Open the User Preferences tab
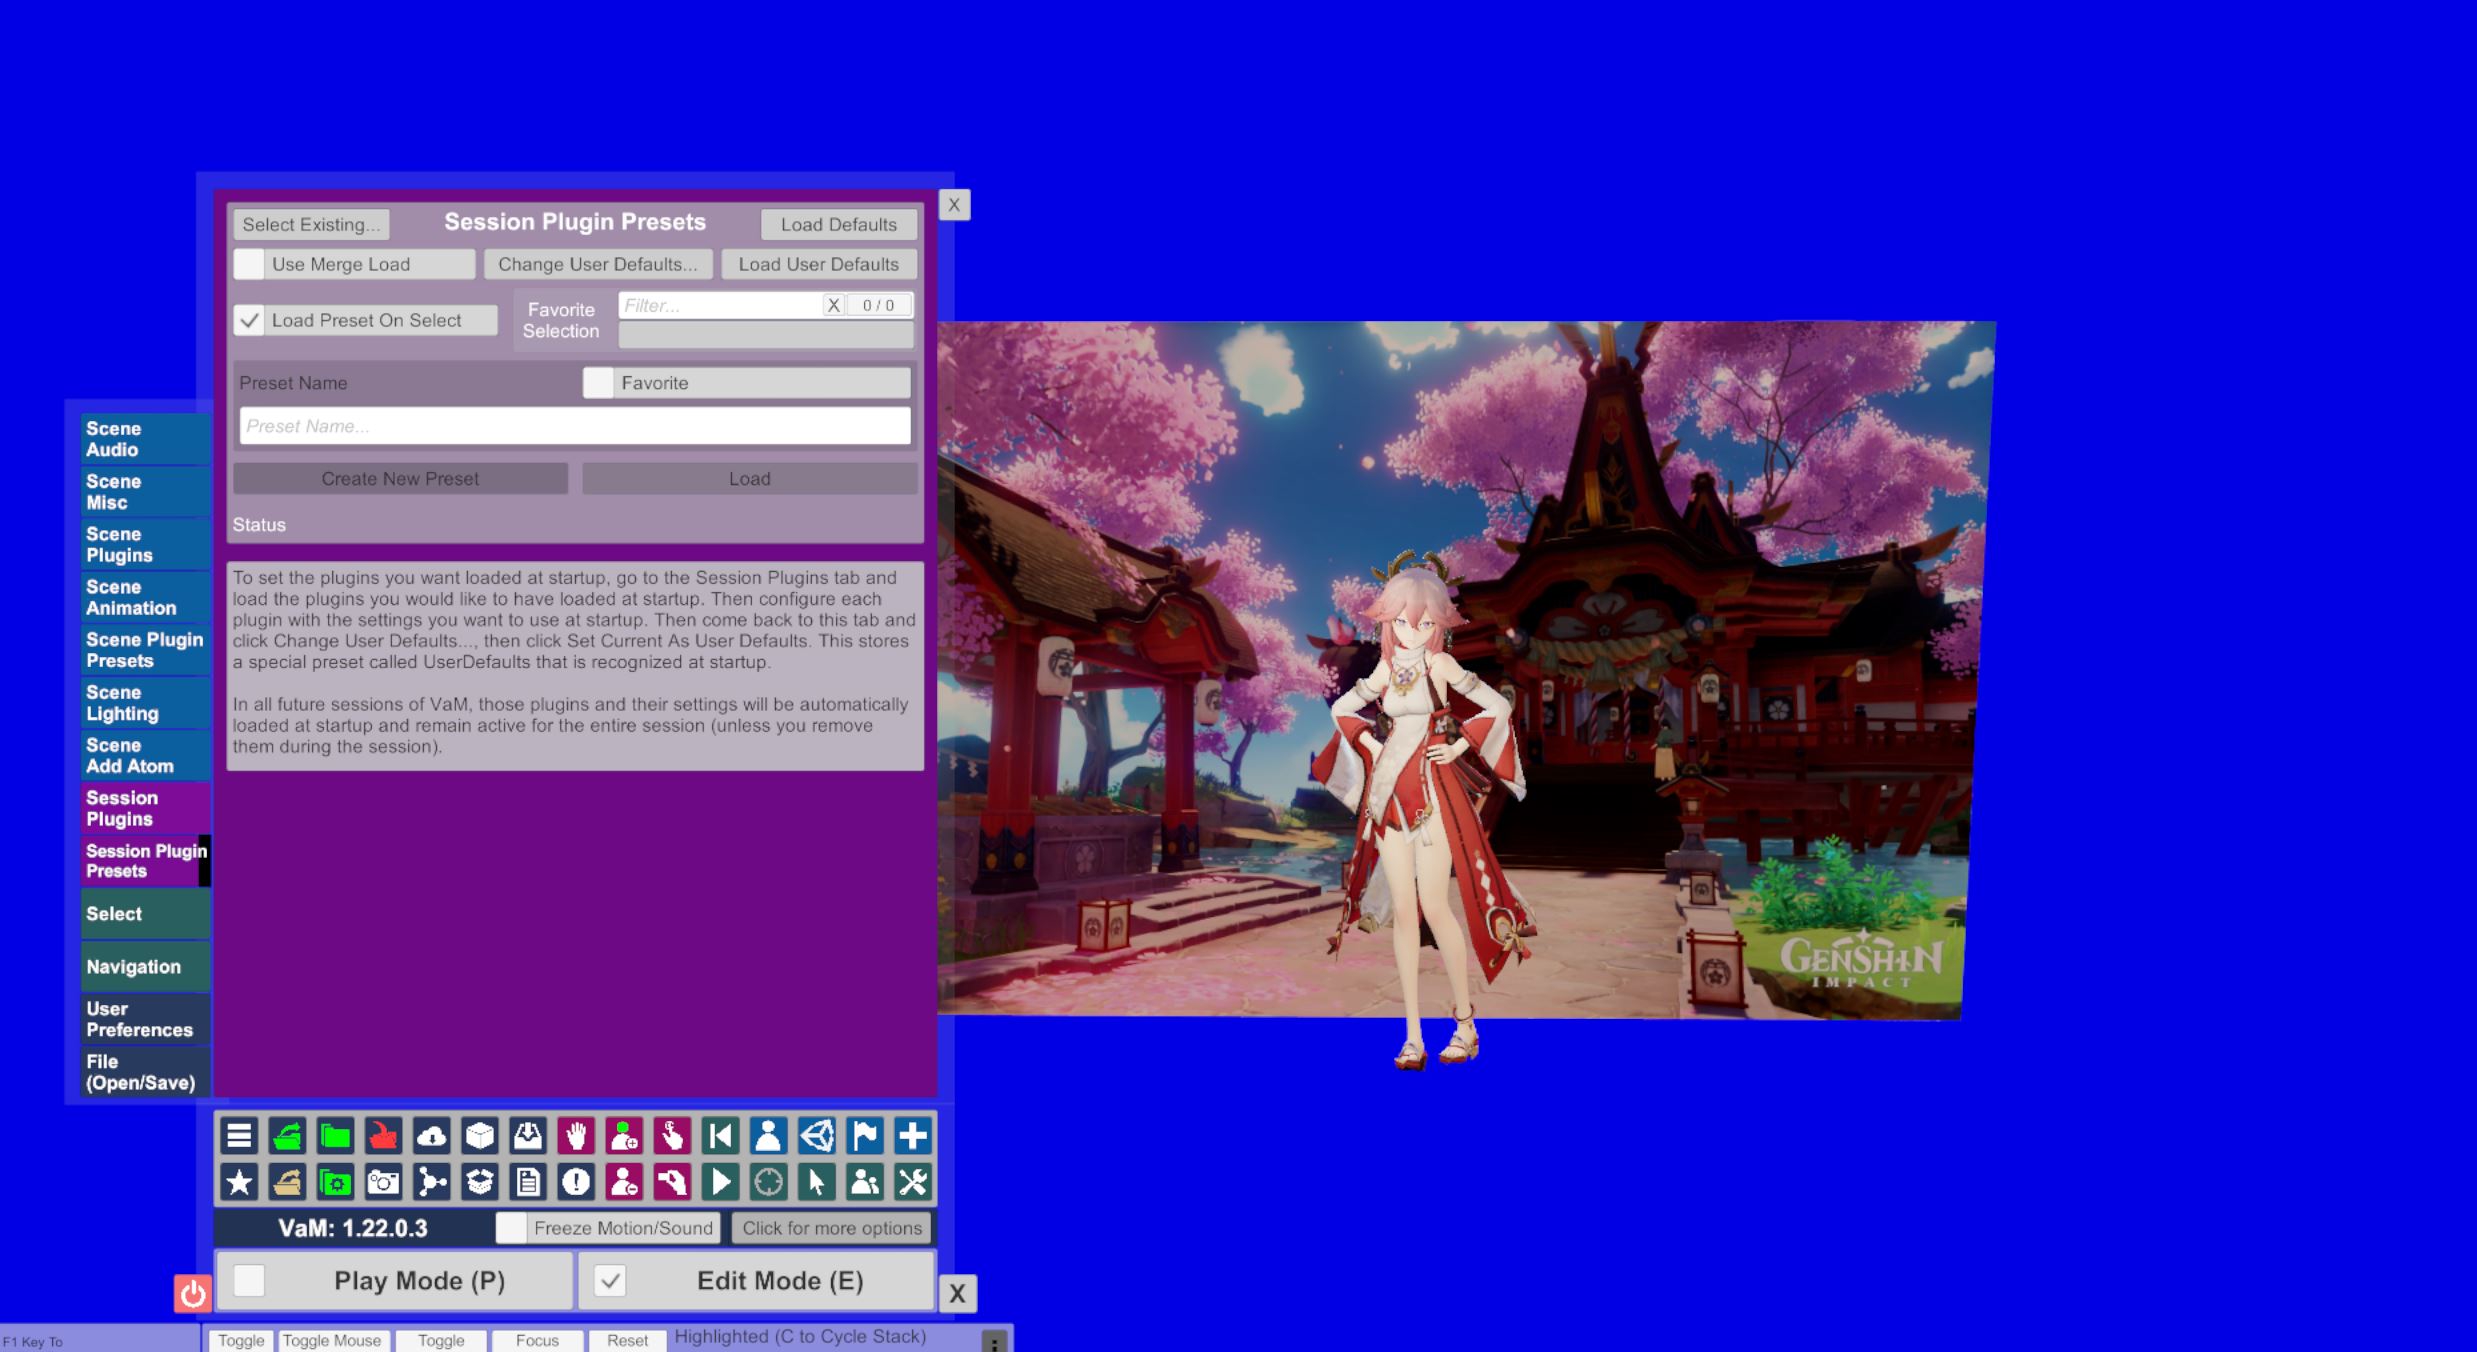 coord(144,1019)
